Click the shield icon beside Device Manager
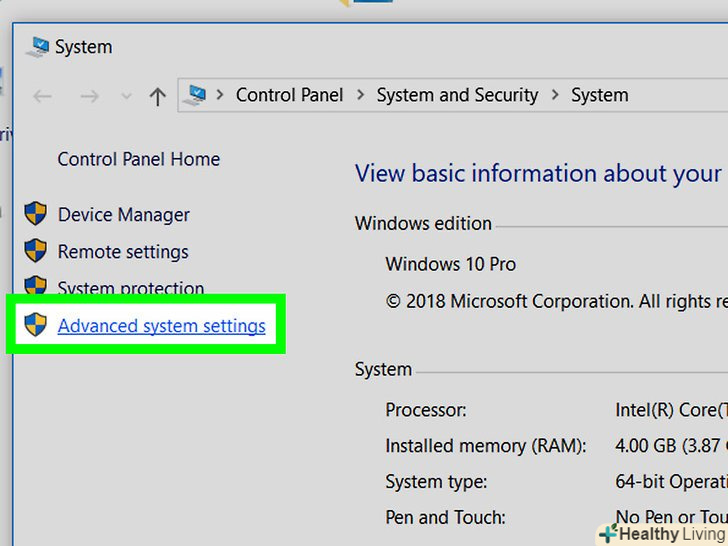728x546 pixels. (36, 214)
